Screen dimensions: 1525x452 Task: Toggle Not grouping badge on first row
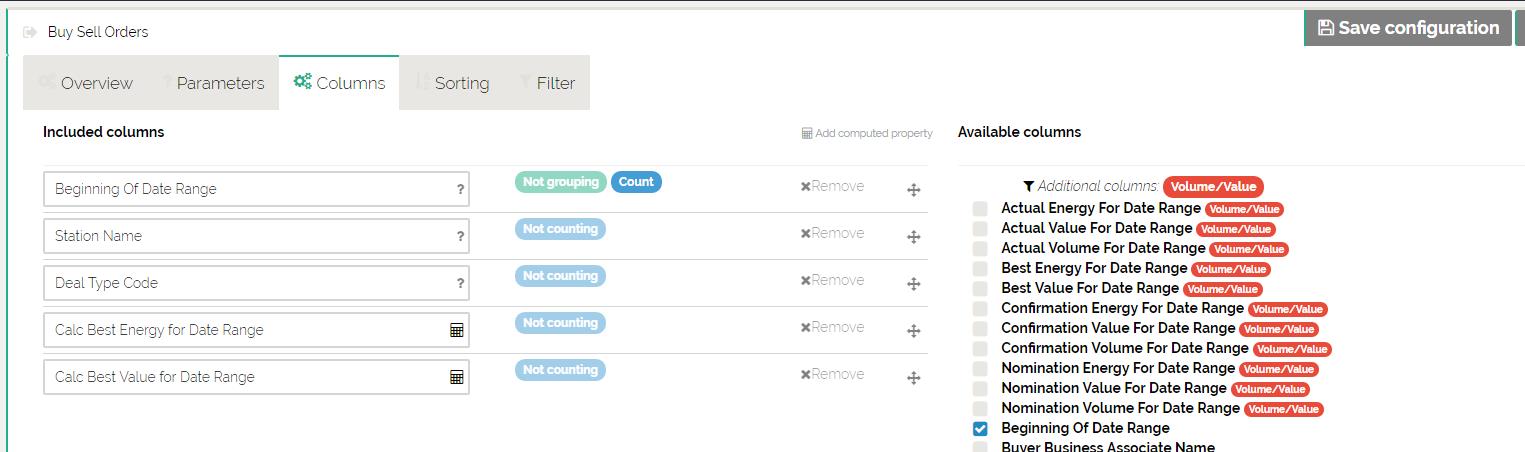[560, 182]
